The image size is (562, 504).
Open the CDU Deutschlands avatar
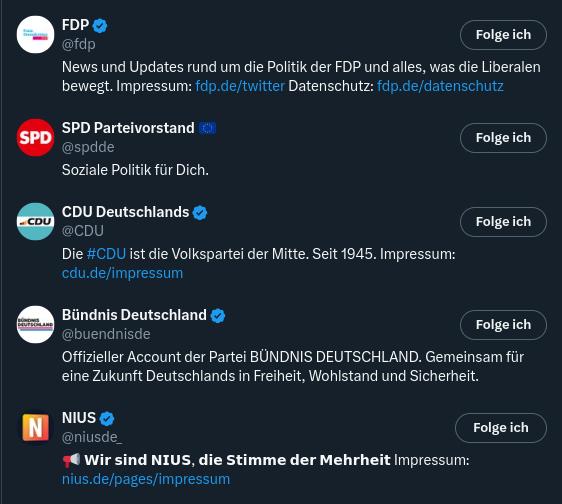tap(35, 222)
